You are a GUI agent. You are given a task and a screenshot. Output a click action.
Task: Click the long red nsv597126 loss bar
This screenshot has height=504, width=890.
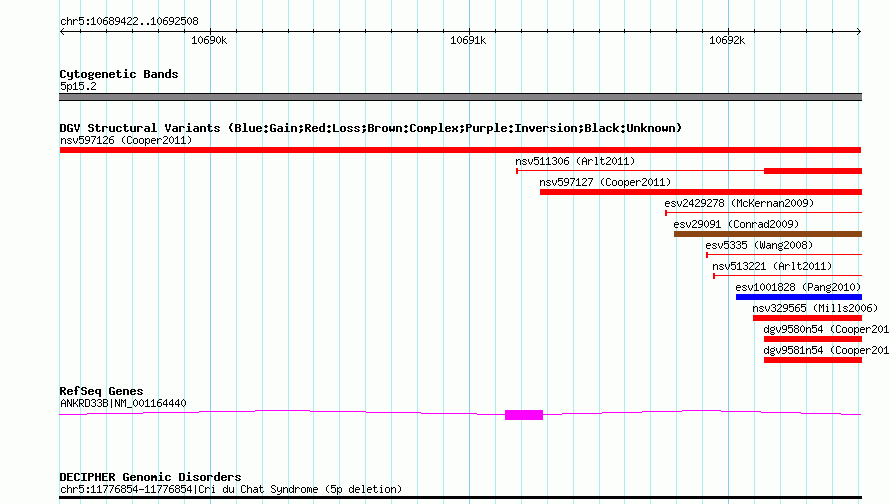coord(460,150)
